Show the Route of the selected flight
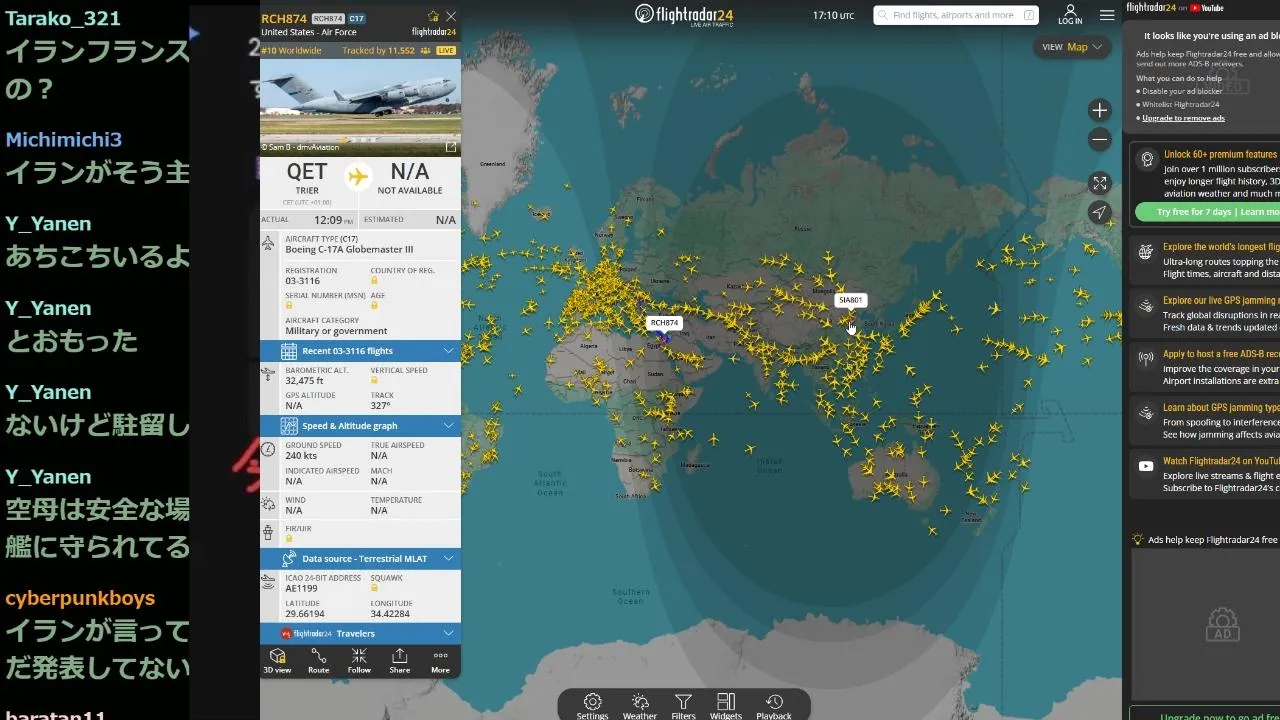Image resolution: width=1280 pixels, height=720 pixels. click(x=318, y=661)
